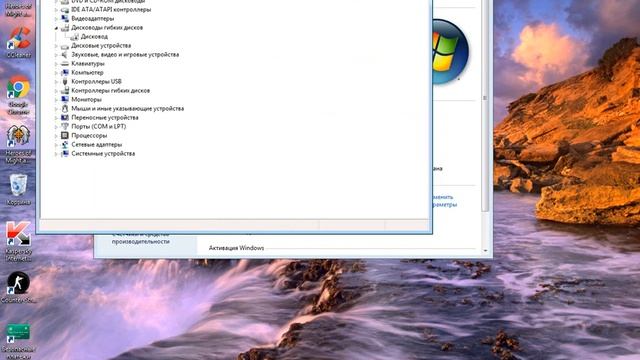This screenshot has height=360, width=640.
Task: Collapse the Дисководы гибких дисков node
Action: (x=56, y=28)
